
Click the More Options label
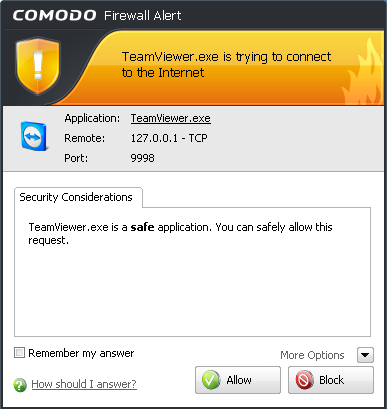312,355
